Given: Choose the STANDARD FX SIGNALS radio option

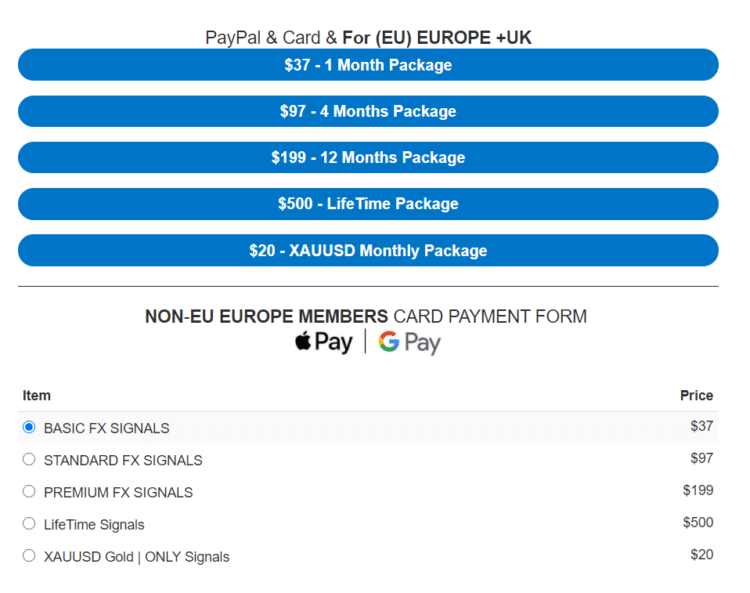Looking at the screenshot, I should tap(29, 460).
